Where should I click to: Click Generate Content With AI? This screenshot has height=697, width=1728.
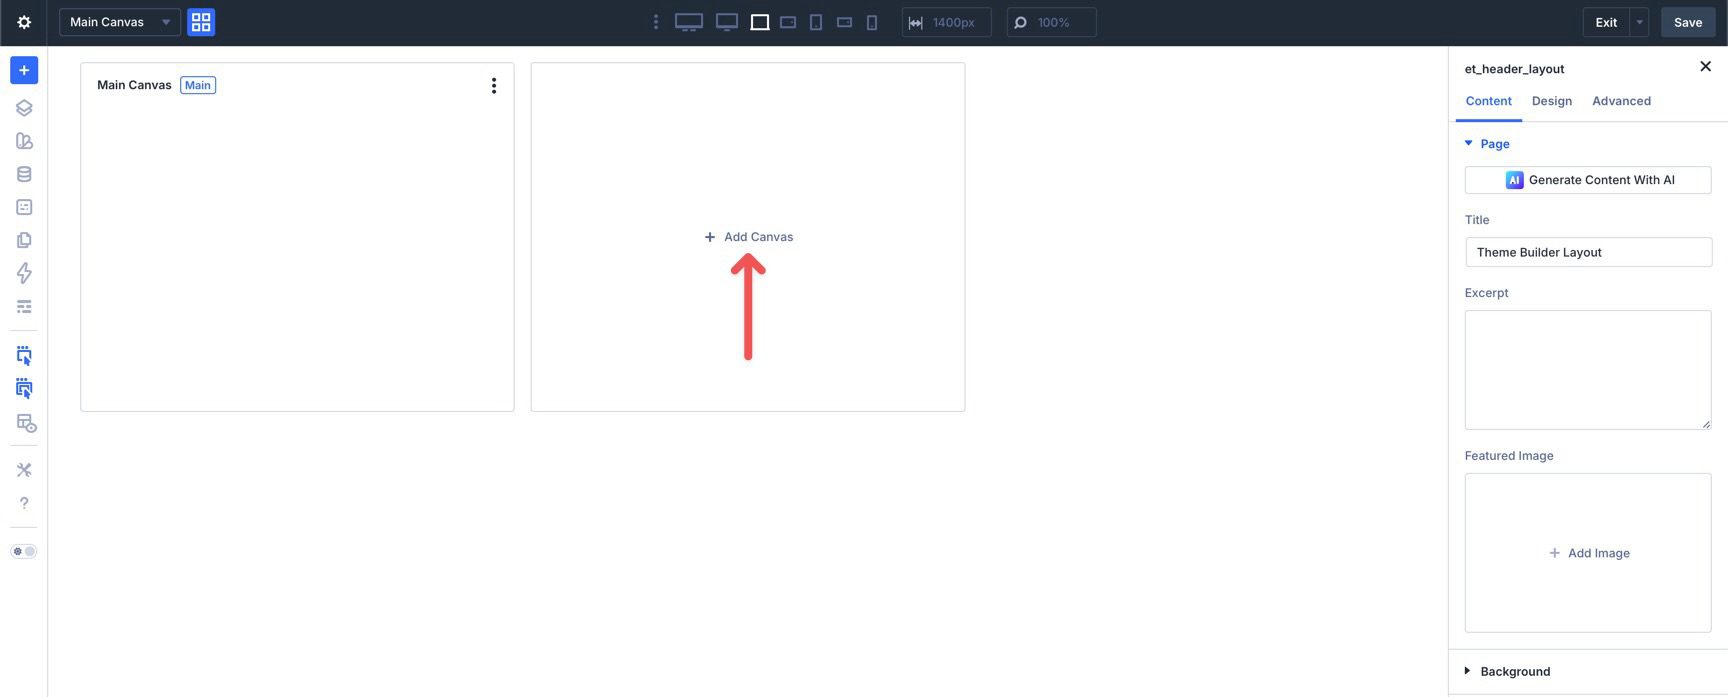1588,180
